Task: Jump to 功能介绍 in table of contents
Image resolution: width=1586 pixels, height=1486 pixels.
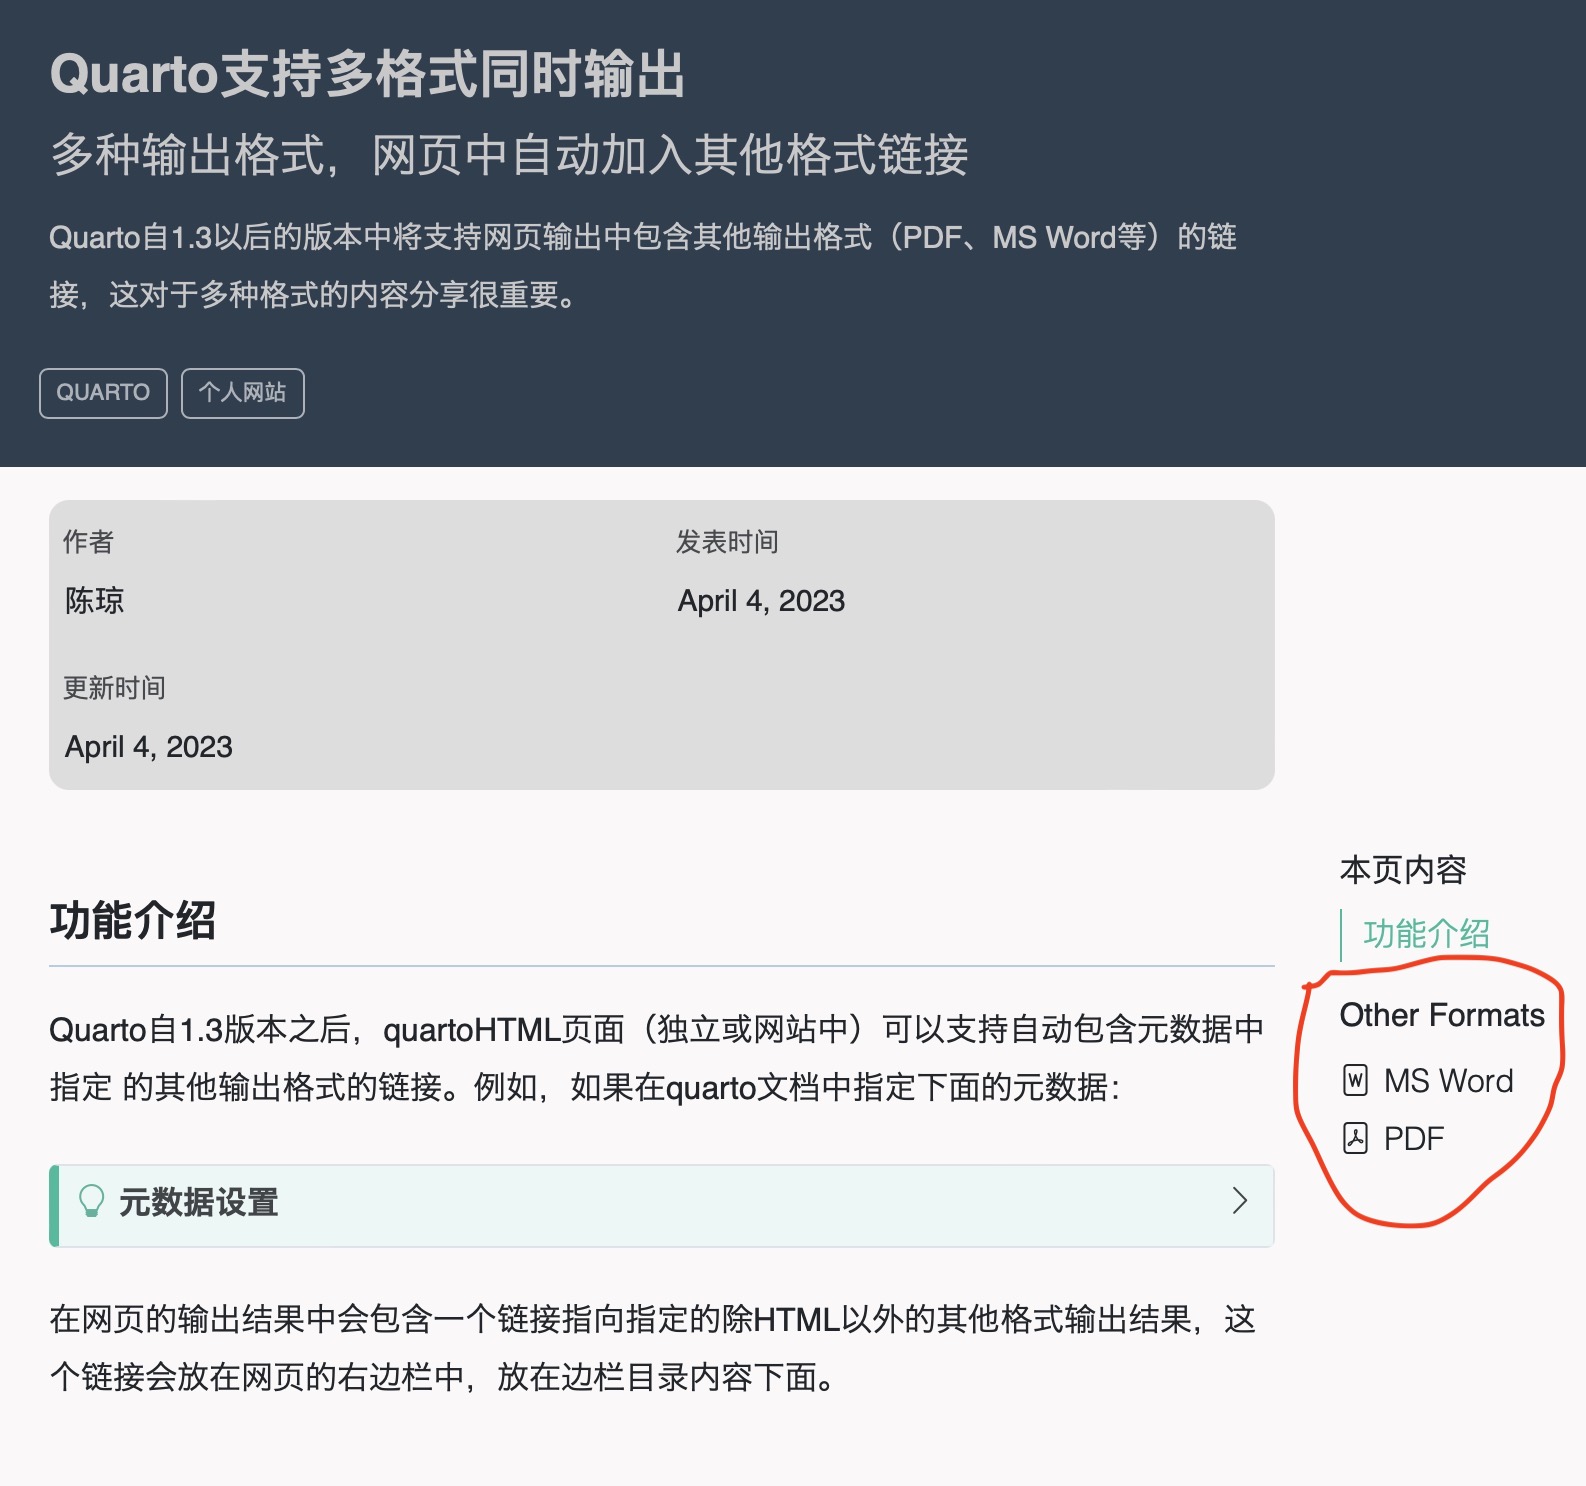Action: click(1426, 934)
